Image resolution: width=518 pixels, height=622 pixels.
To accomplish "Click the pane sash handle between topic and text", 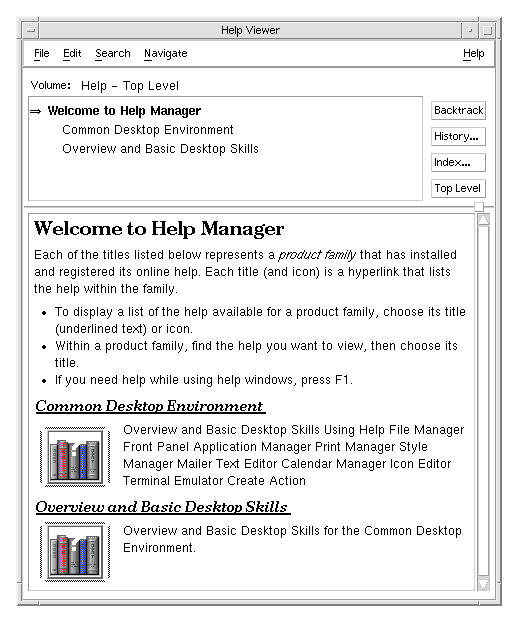I will point(479,207).
